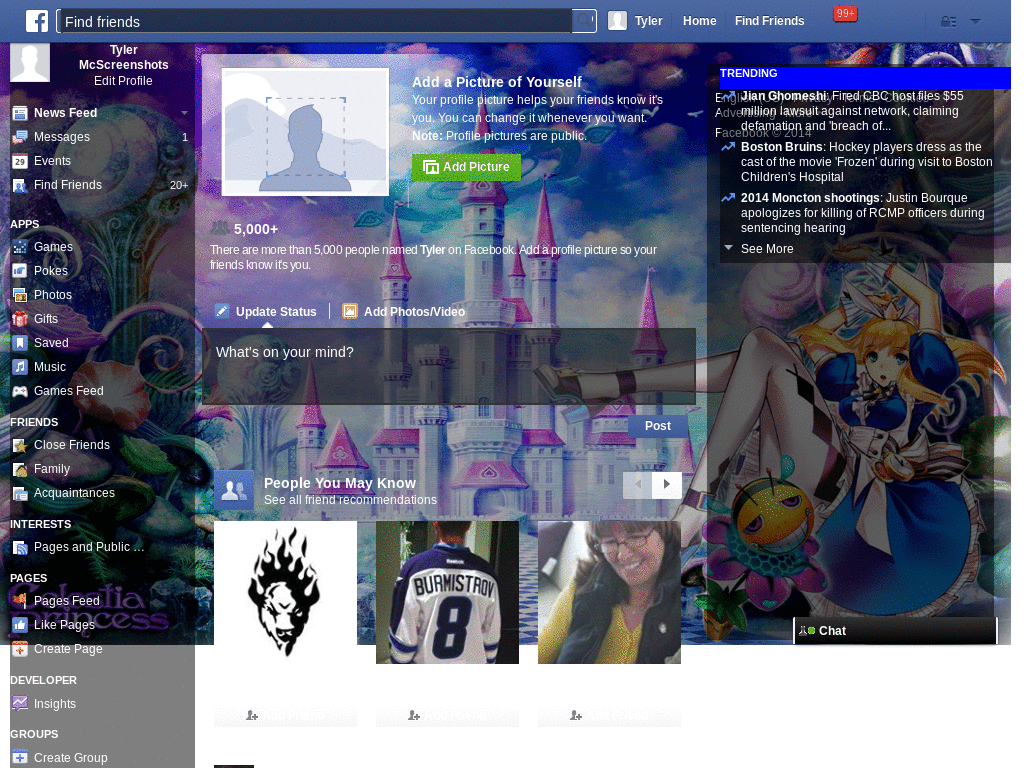
Task: Open See all friend recommendations link
Action: tap(350, 500)
